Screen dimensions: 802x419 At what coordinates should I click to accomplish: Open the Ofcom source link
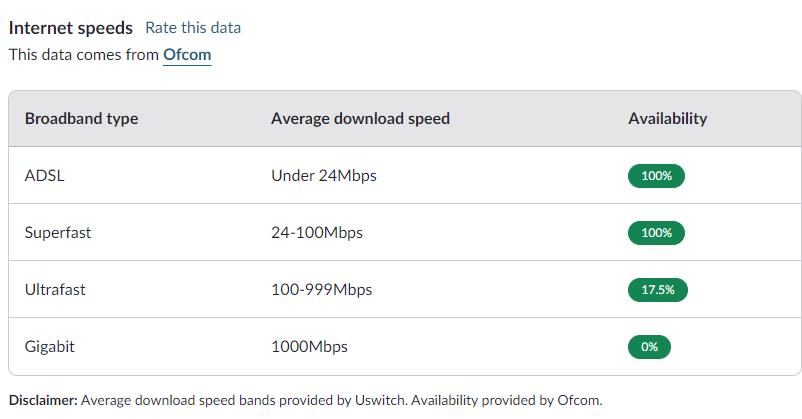click(x=187, y=55)
